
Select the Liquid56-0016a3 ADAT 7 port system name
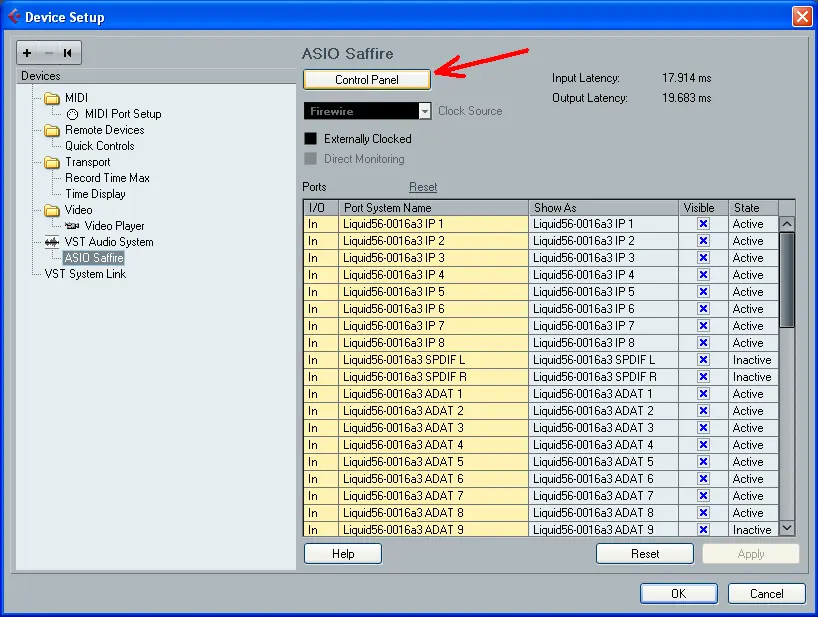point(434,495)
